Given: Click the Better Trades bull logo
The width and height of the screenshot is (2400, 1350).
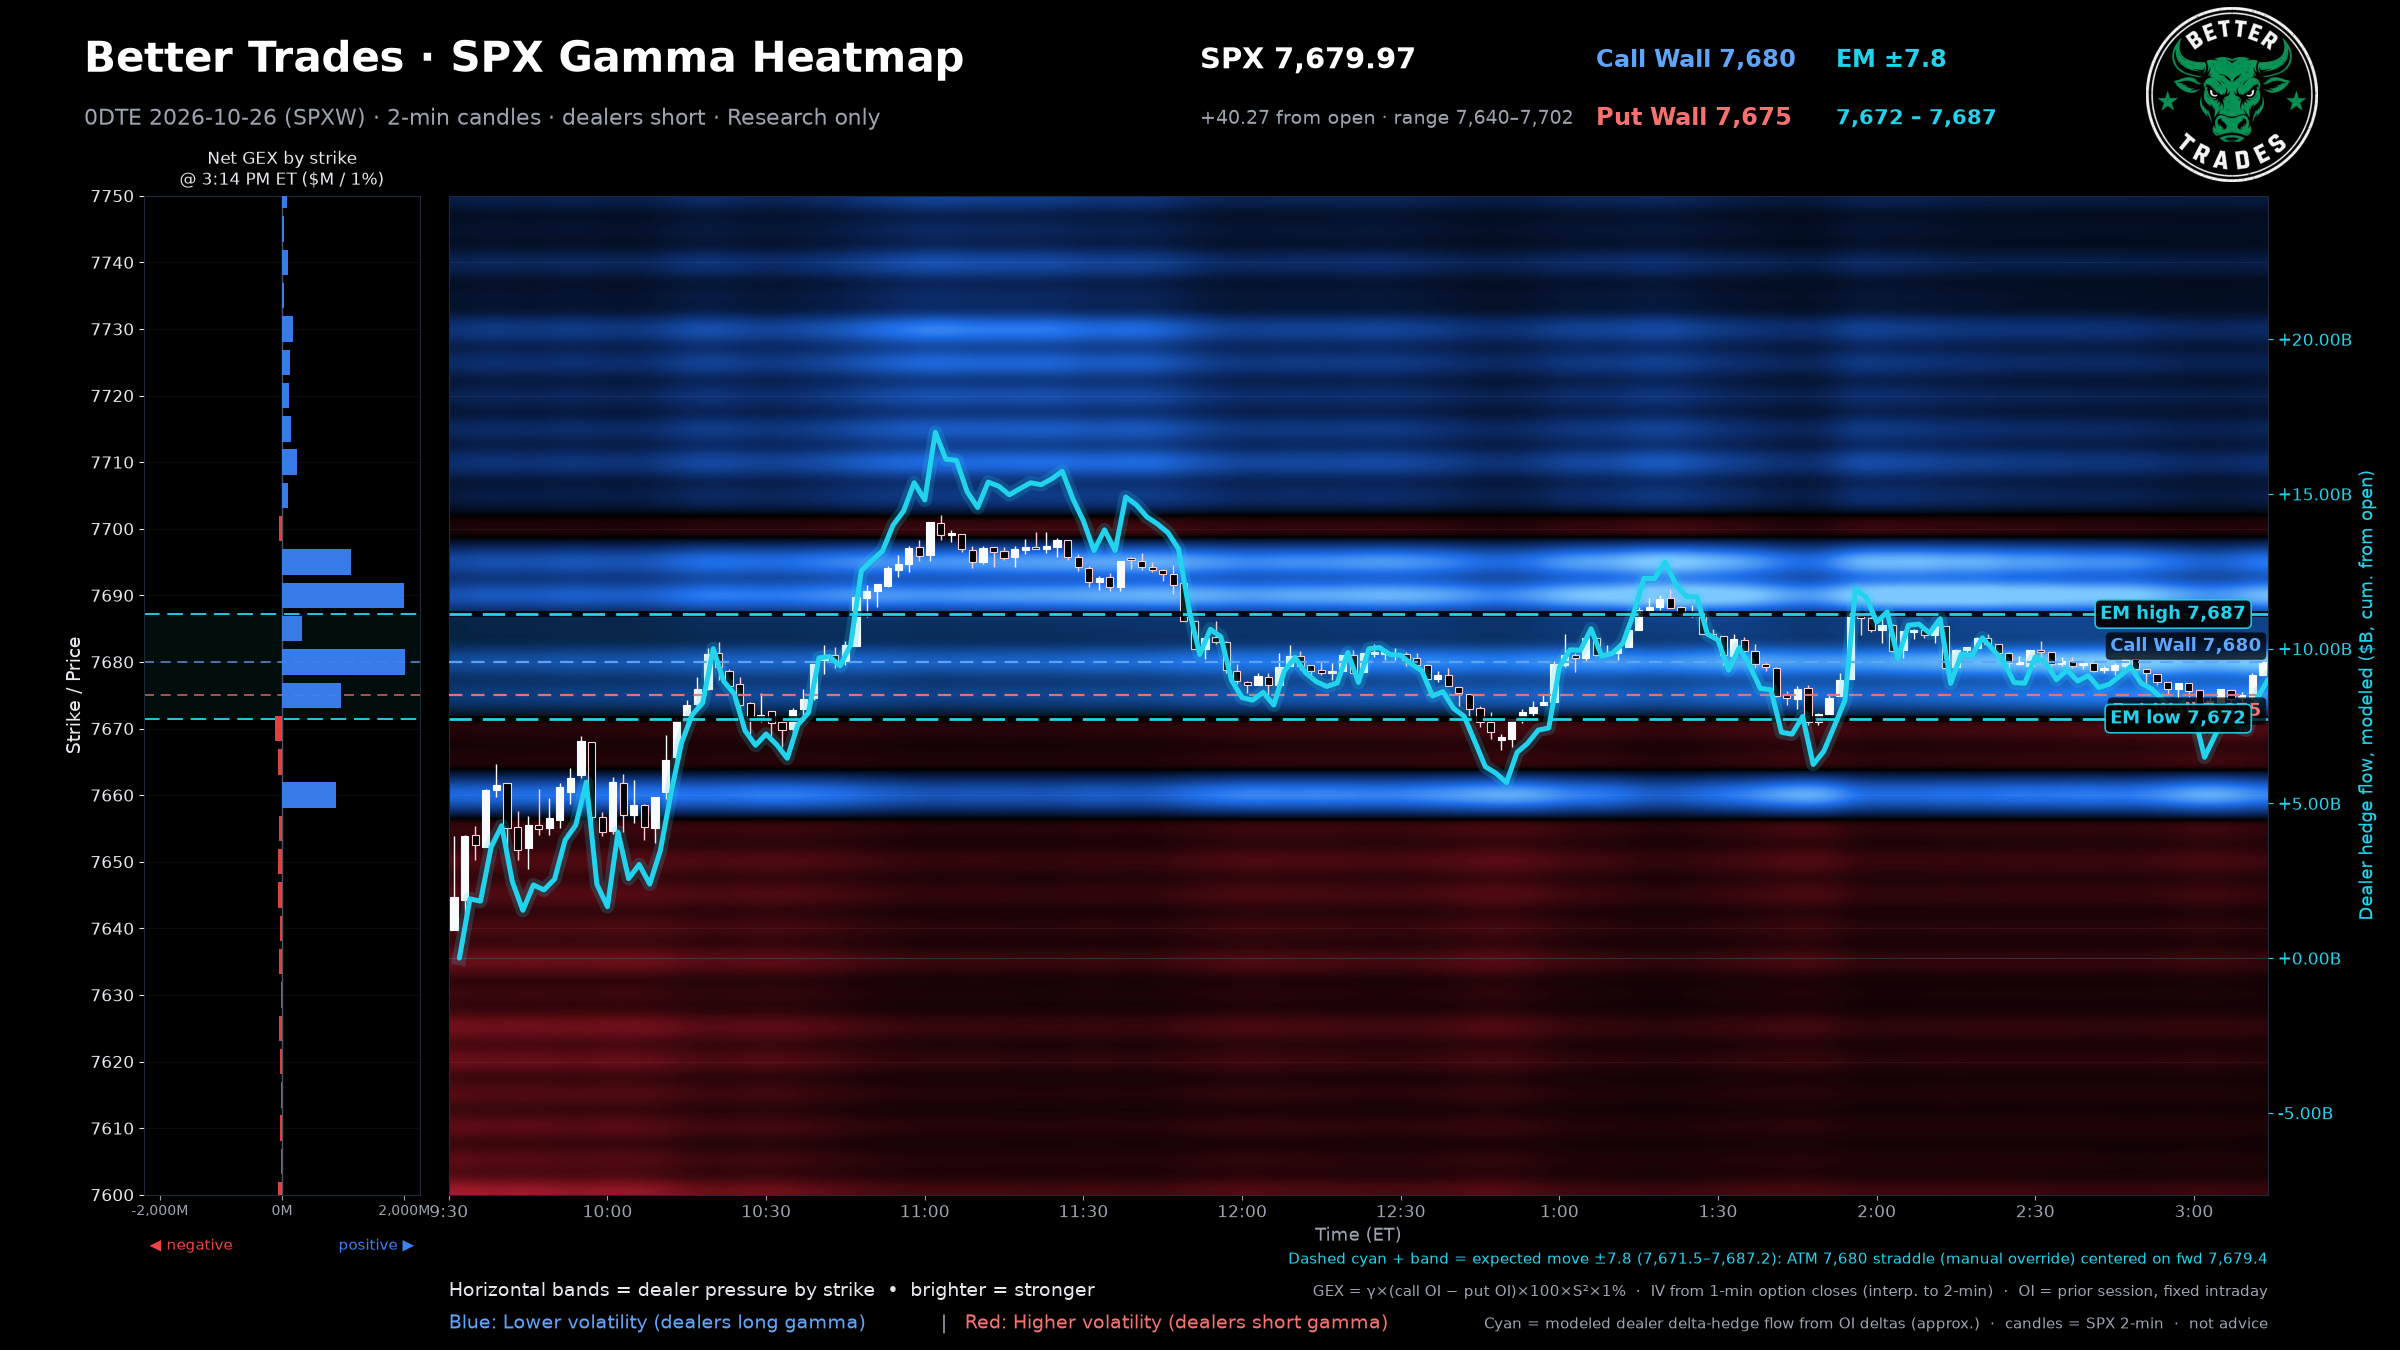Looking at the screenshot, I should (x=2231, y=95).
